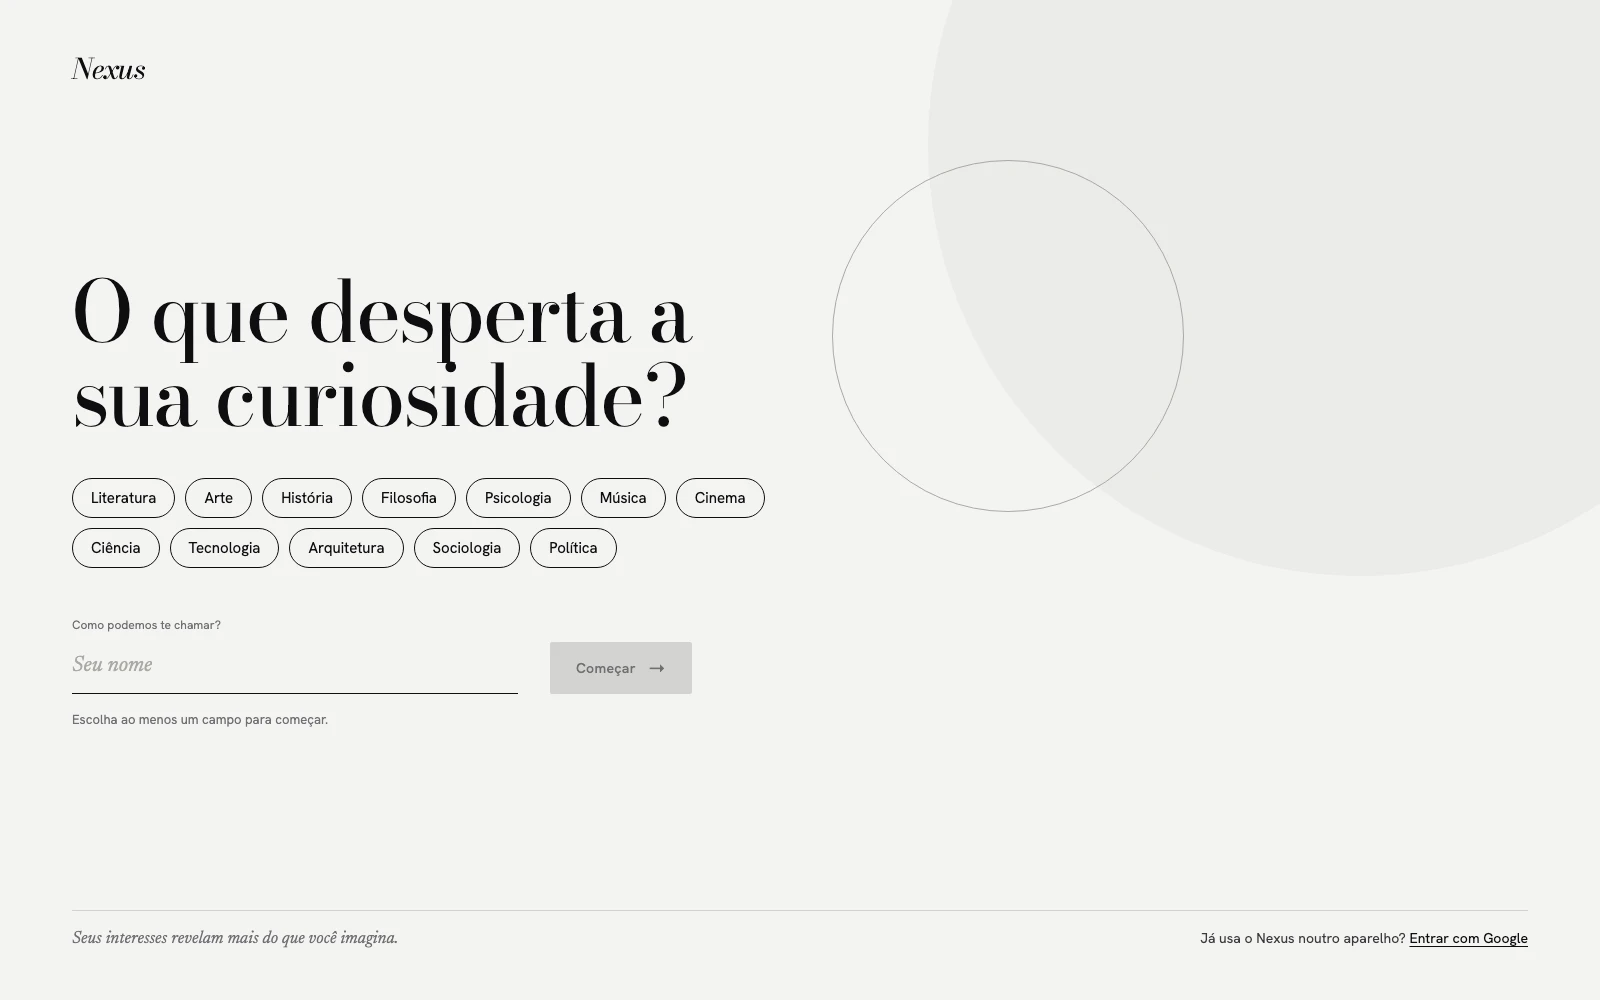The height and width of the screenshot is (1000, 1600).
Task: Open the Entrar com Google link
Action: tap(1468, 938)
